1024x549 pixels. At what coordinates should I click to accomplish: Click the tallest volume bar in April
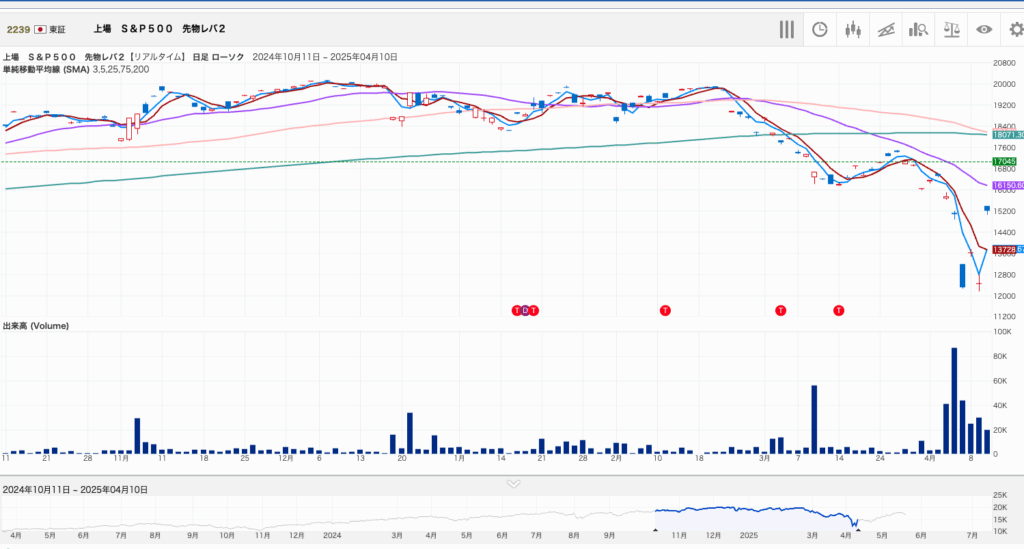(954, 401)
